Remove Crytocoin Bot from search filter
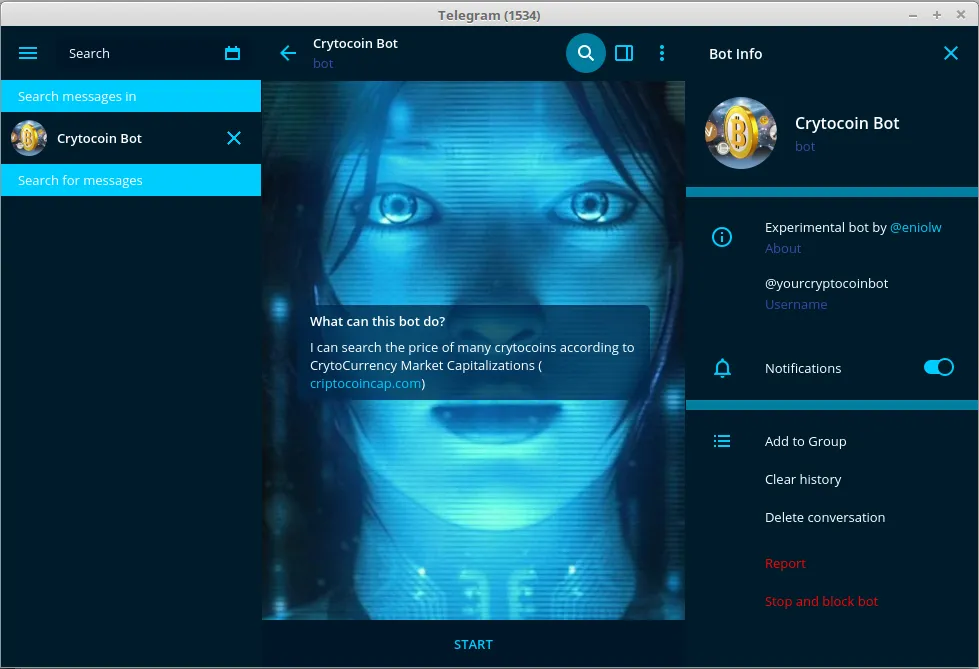 pyautogui.click(x=234, y=138)
